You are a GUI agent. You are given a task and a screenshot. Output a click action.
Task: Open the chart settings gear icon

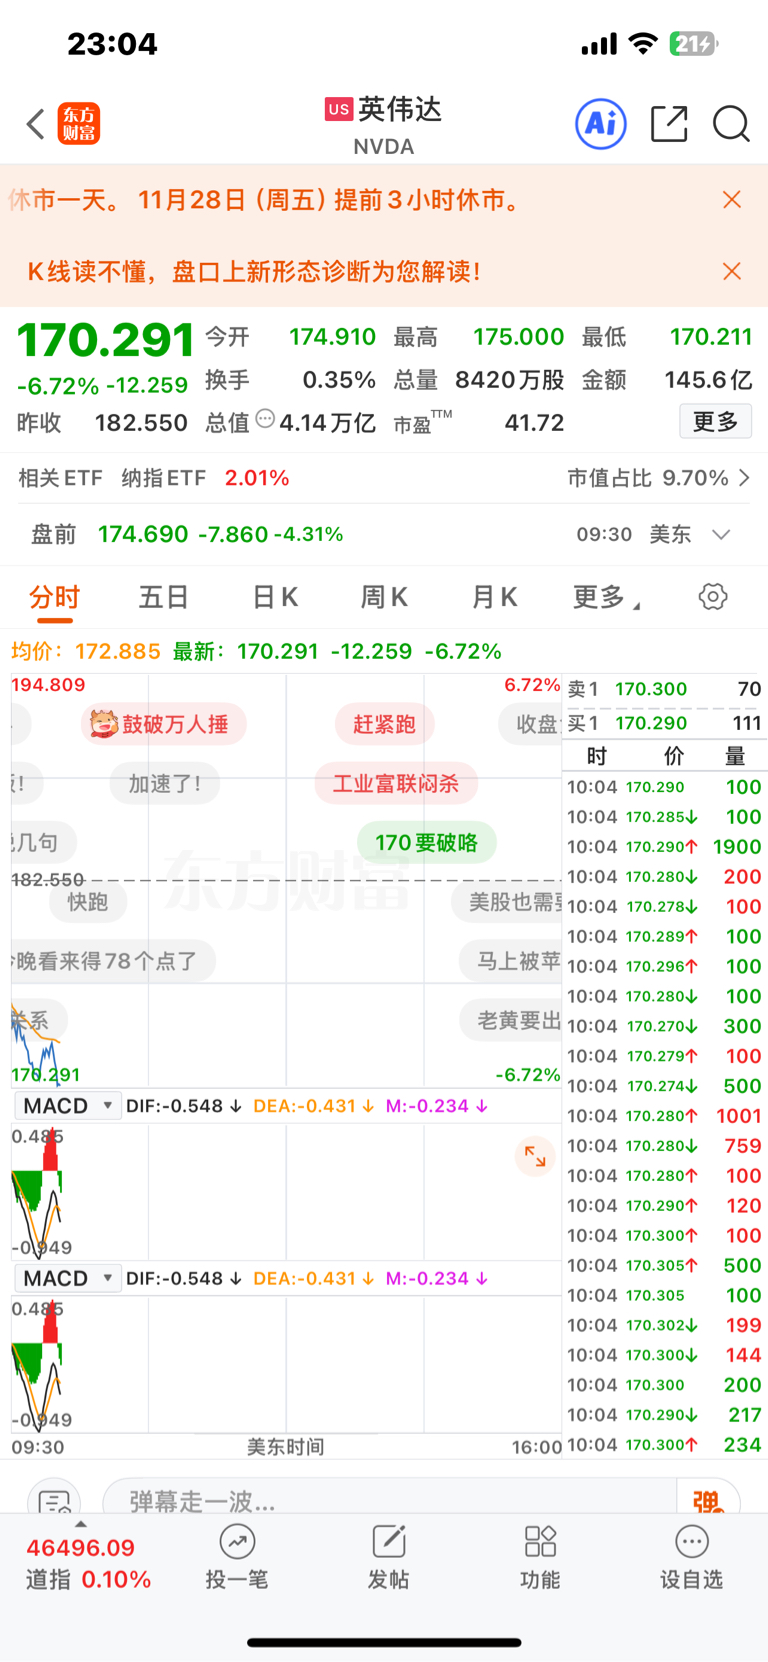point(713,597)
